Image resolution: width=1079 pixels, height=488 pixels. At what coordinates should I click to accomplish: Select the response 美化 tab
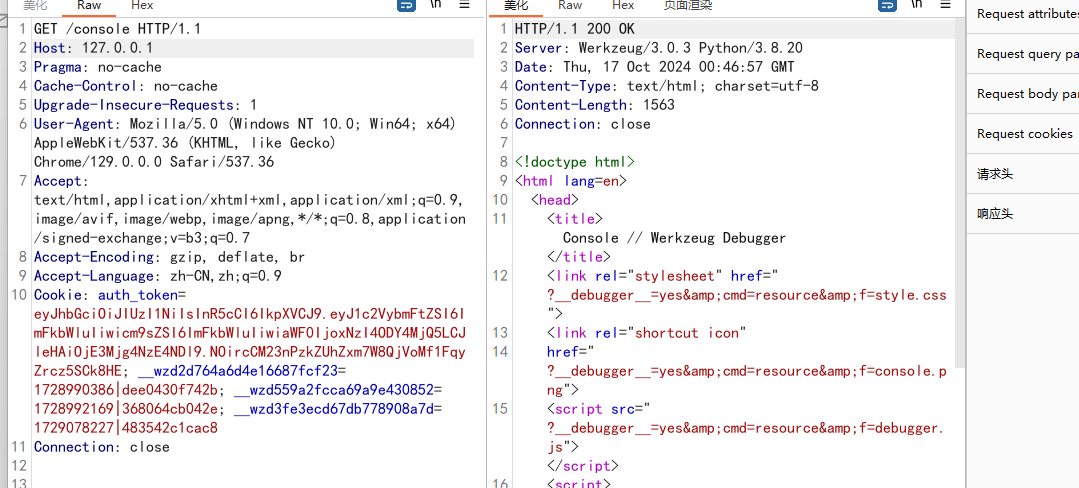pos(515,5)
